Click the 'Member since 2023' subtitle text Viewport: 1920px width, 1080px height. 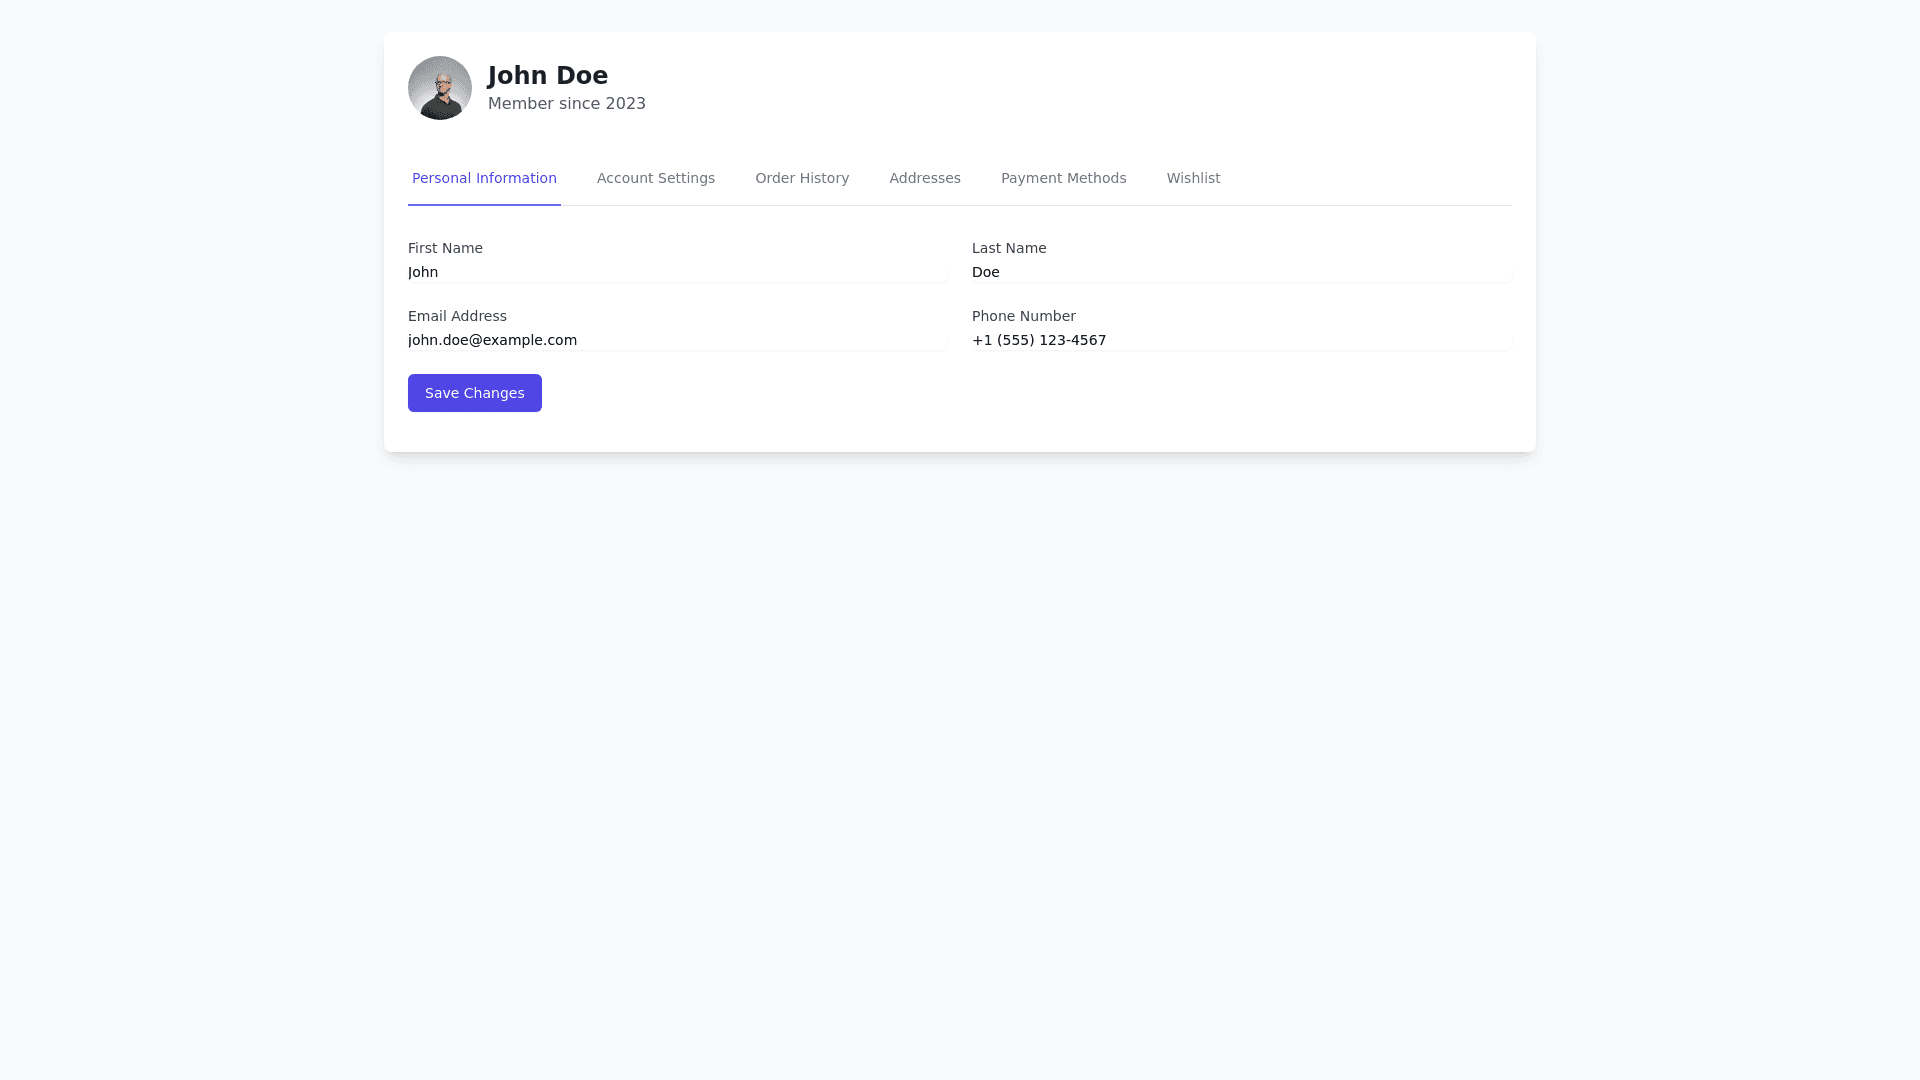(567, 104)
